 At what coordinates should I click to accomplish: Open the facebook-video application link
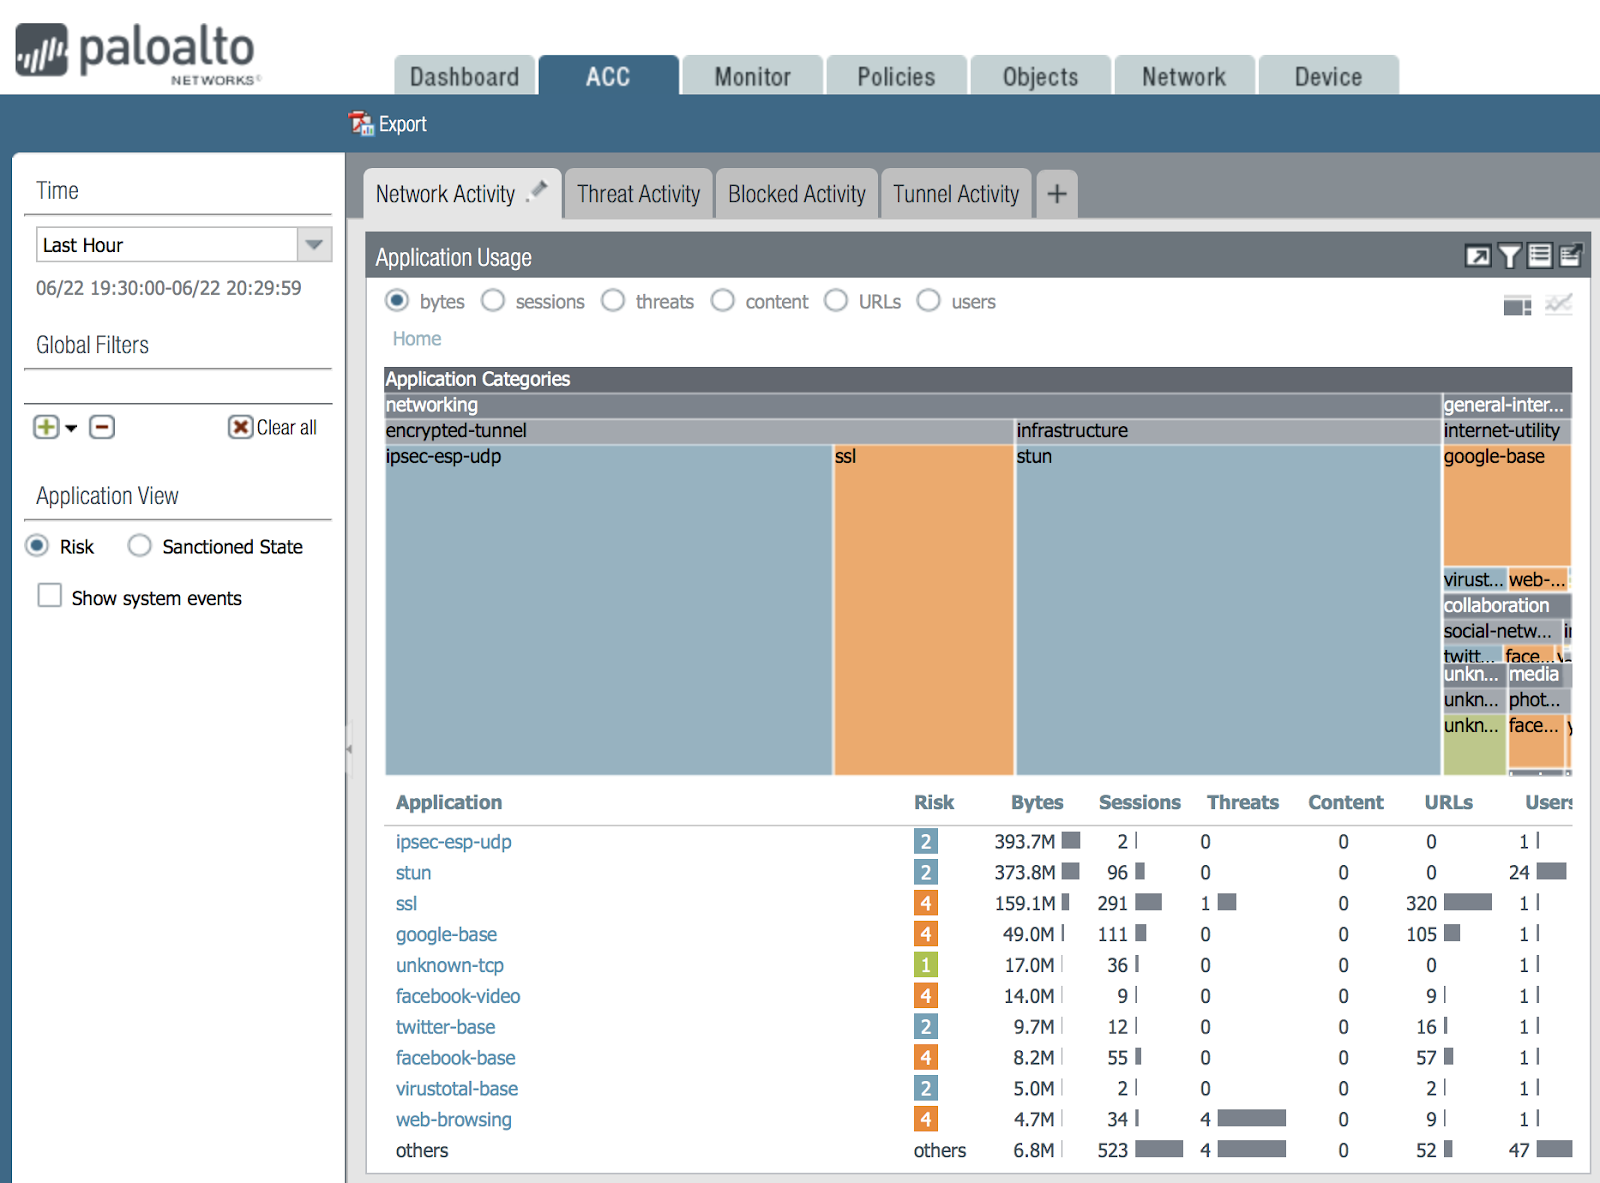[x=458, y=996]
